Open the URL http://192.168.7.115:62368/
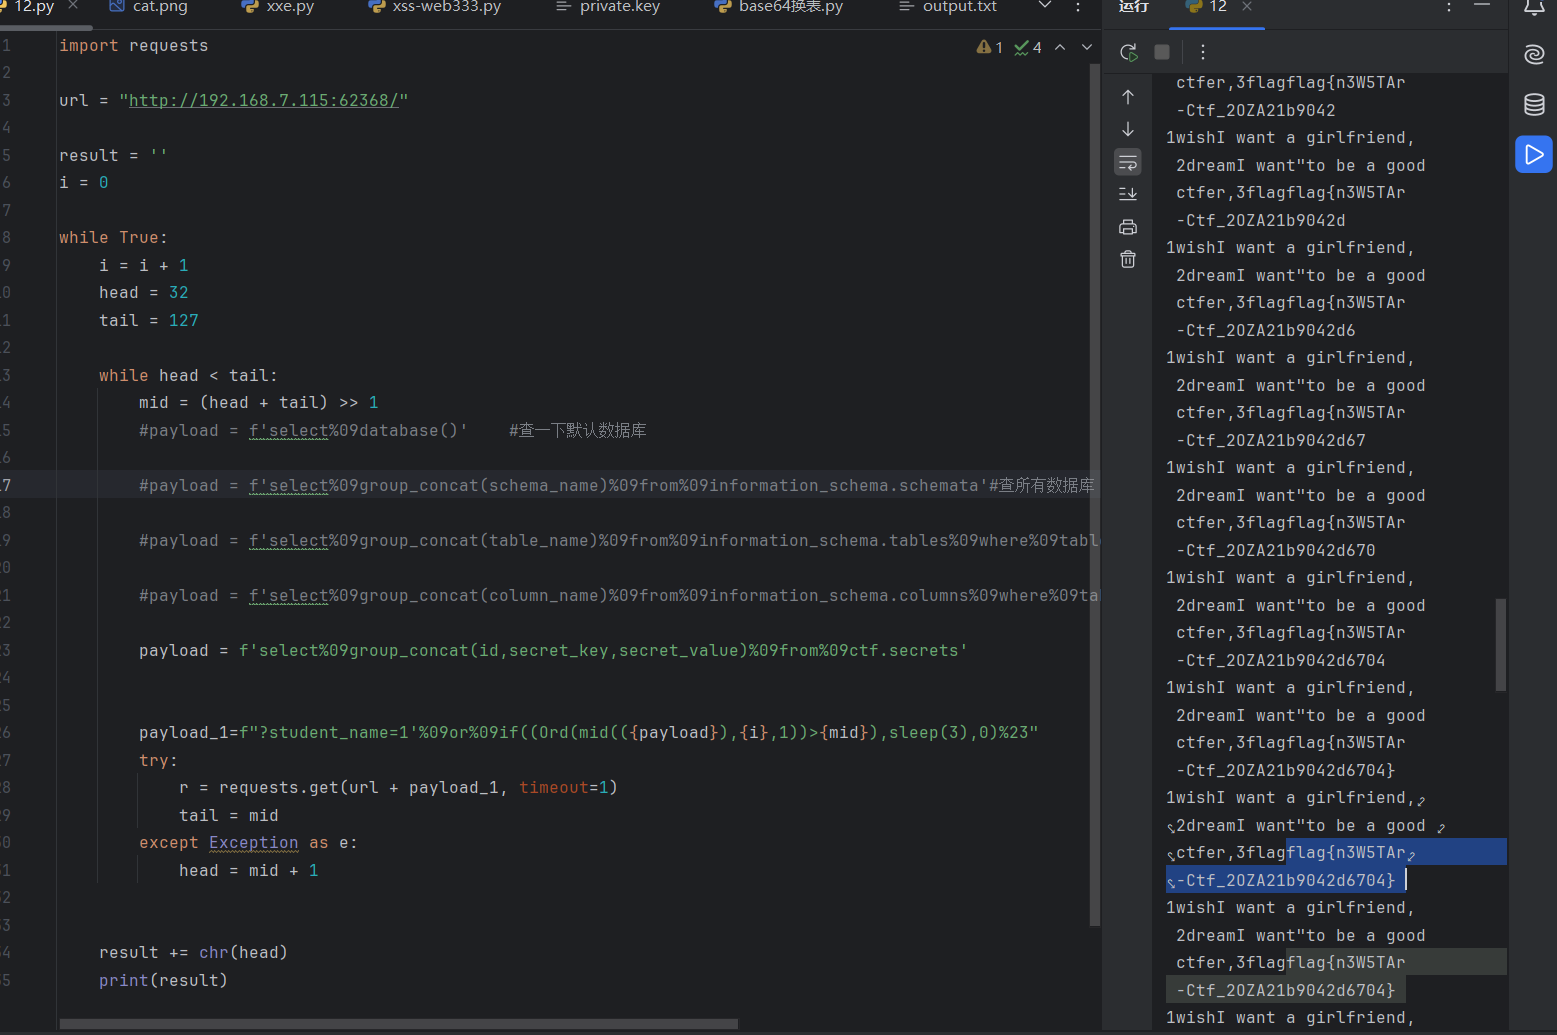1557x1035 pixels. tap(264, 100)
